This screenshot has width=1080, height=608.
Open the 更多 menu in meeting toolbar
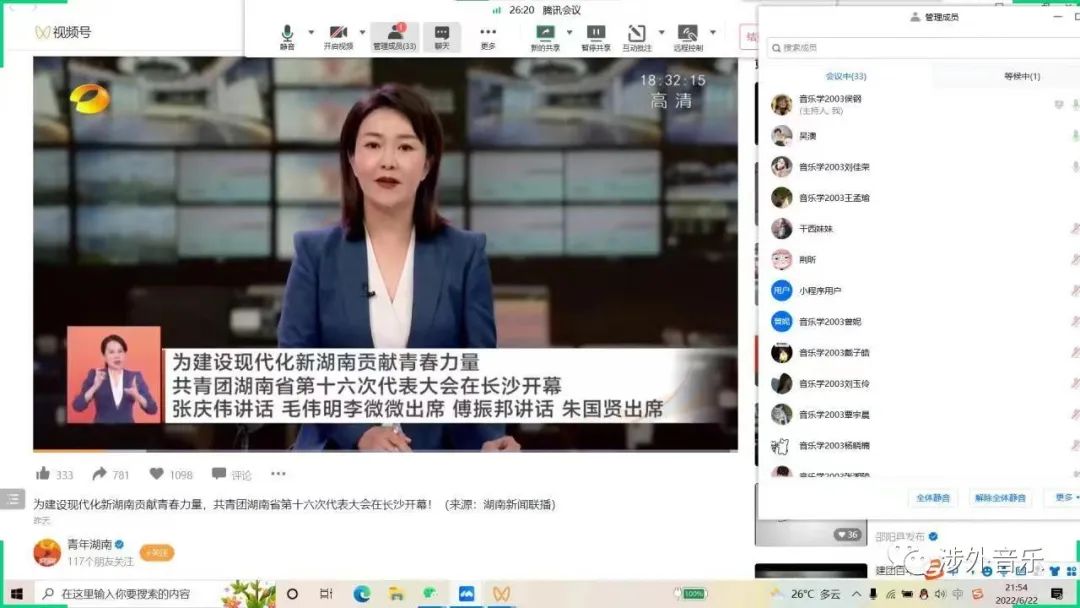point(488,37)
